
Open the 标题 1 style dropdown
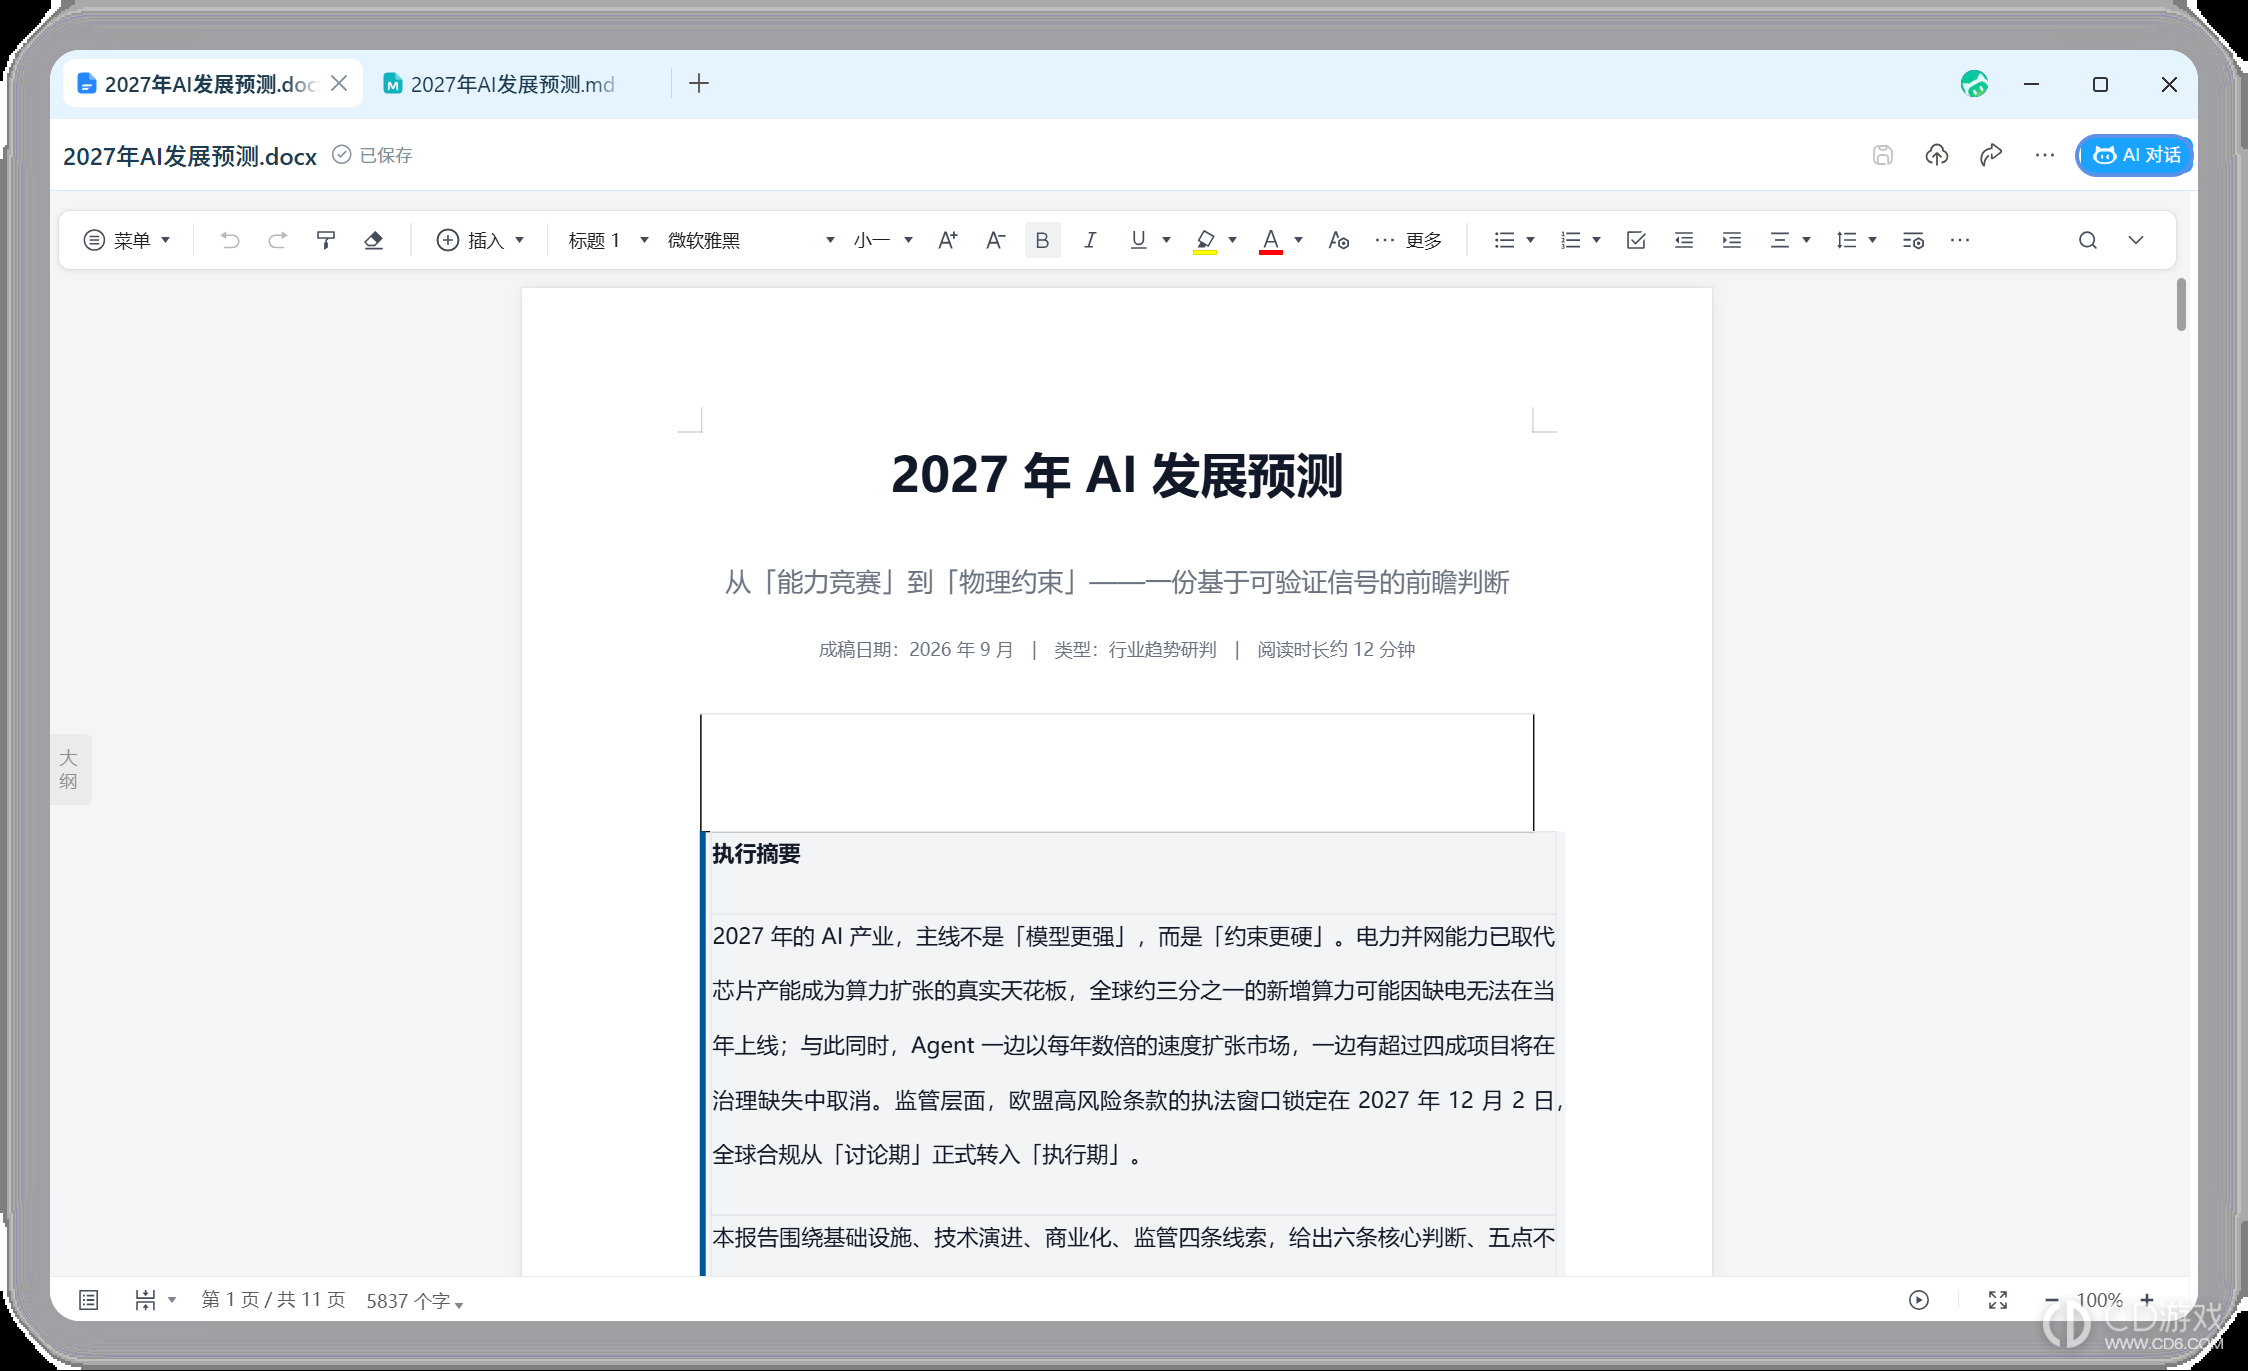pos(608,240)
